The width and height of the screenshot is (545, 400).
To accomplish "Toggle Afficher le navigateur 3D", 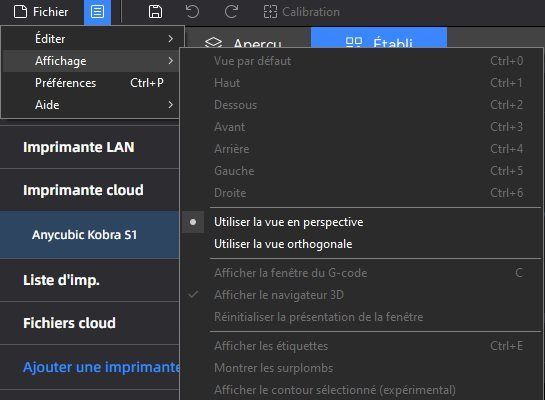I will [361, 295].
